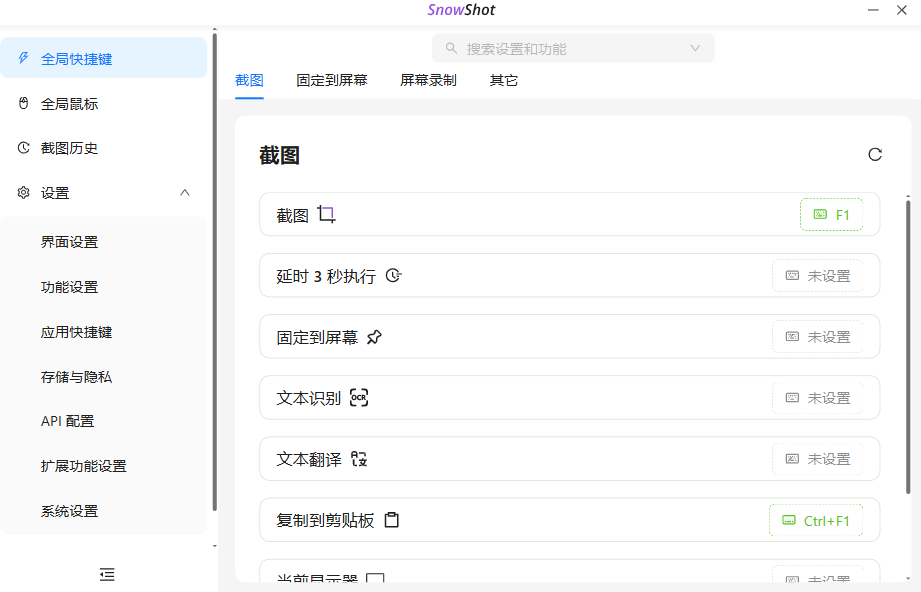Click the crop icon next to 截图 row
This screenshot has width=921, height=592.
327,214
